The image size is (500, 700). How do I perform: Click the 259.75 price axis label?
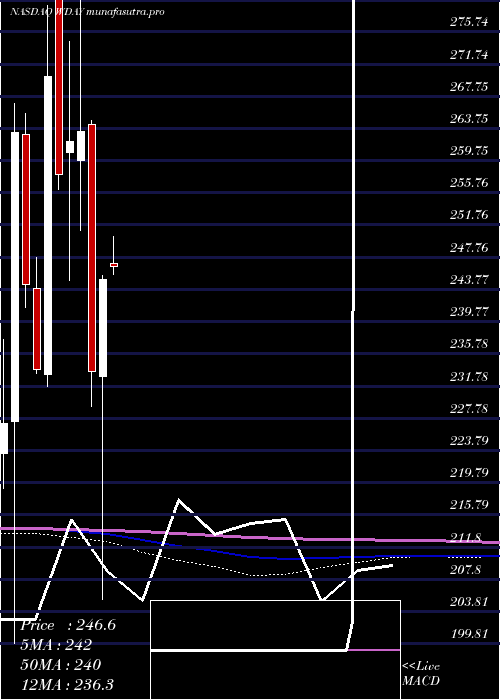469,150
